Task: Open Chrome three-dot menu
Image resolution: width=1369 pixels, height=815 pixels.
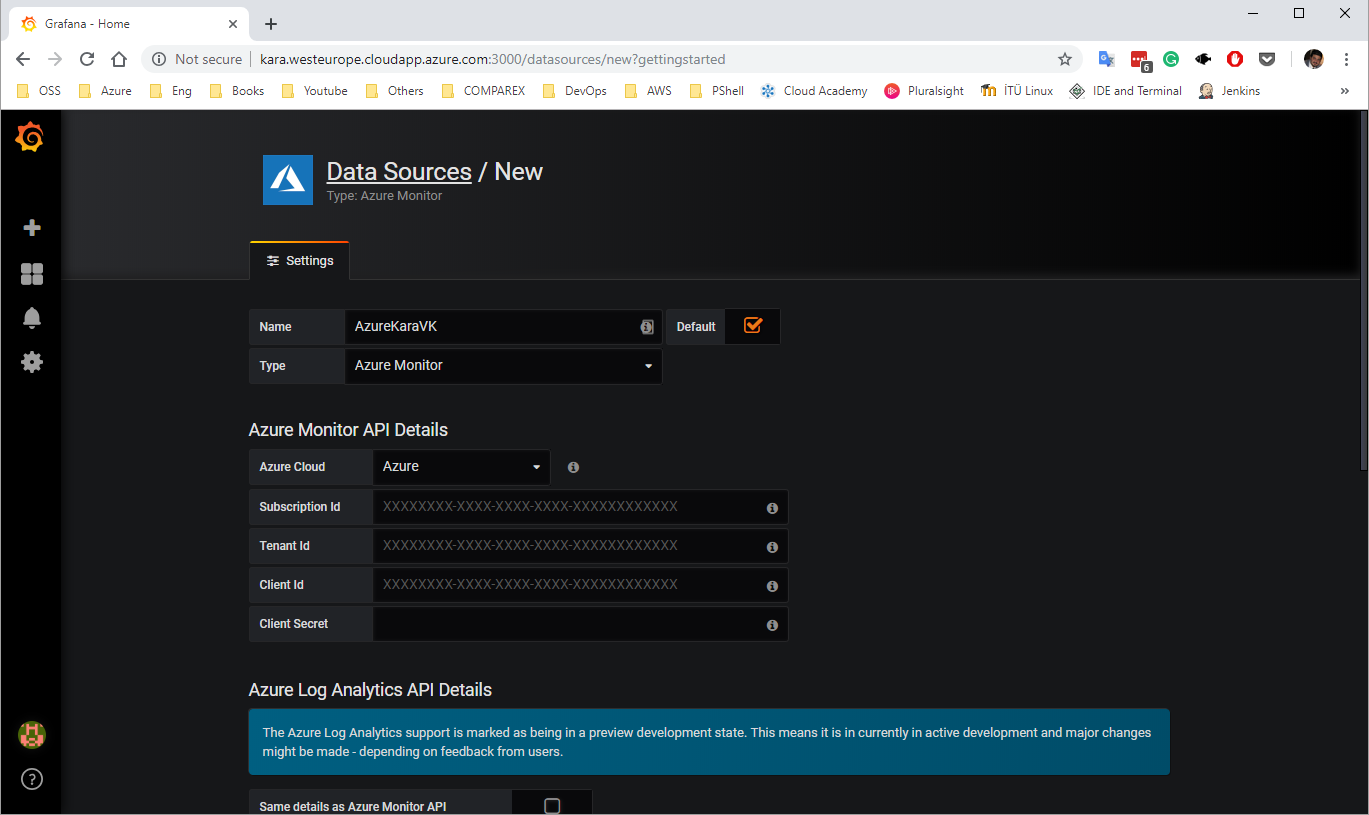Action: coord(1346,59)
